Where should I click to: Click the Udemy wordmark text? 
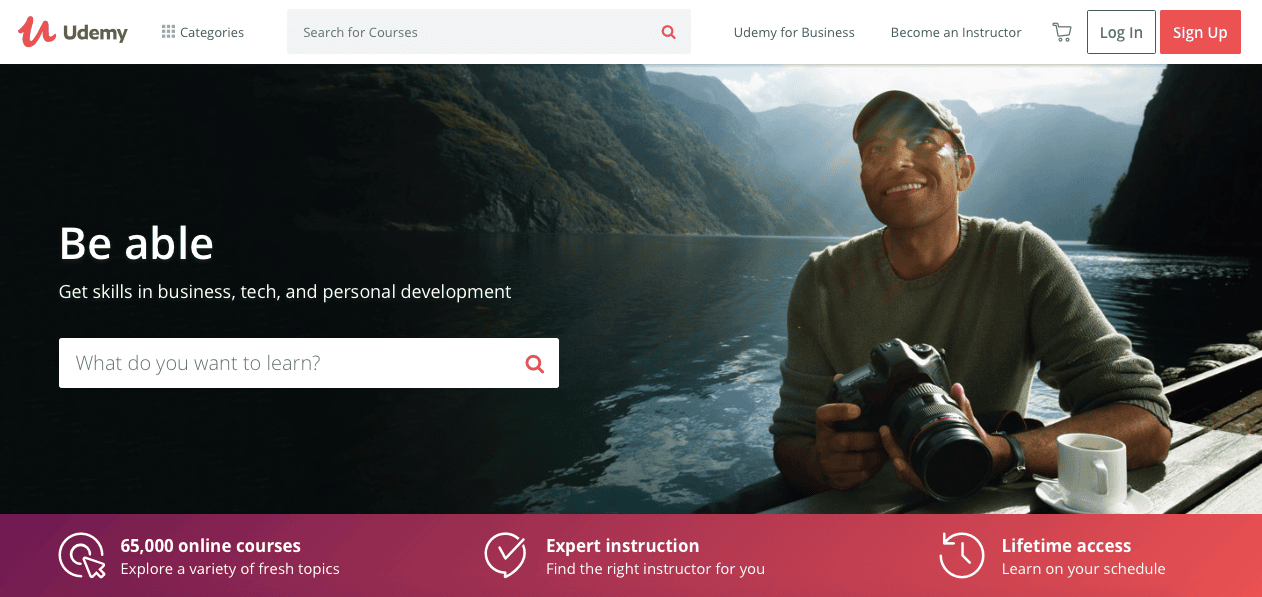click(95, 33)
